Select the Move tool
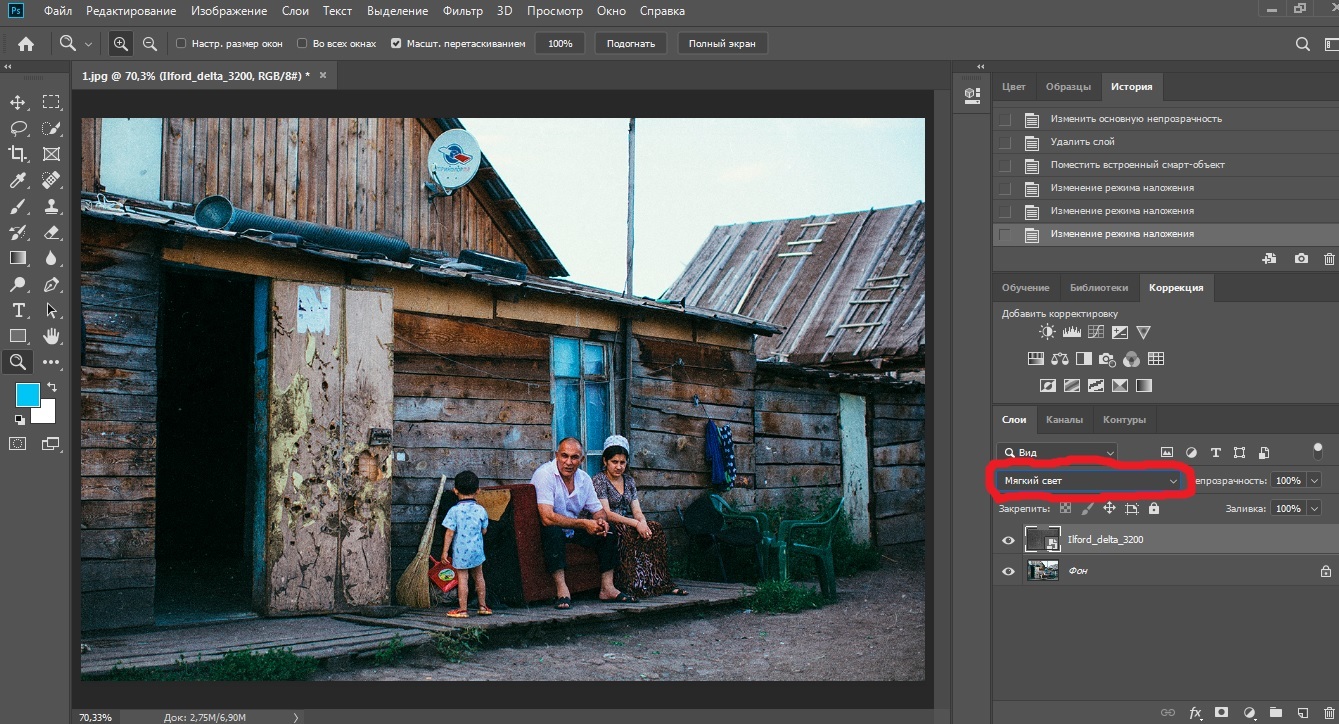The image size is (1339, 724). point(18,102)
